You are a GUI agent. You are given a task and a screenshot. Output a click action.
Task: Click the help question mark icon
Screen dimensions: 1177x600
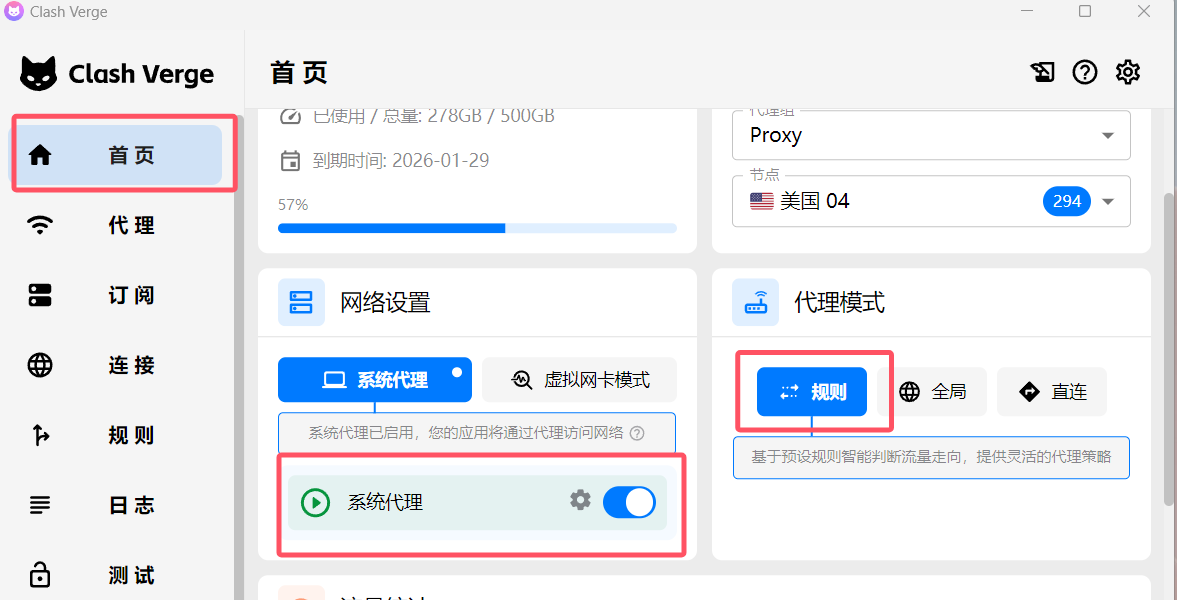point(1085,72)
